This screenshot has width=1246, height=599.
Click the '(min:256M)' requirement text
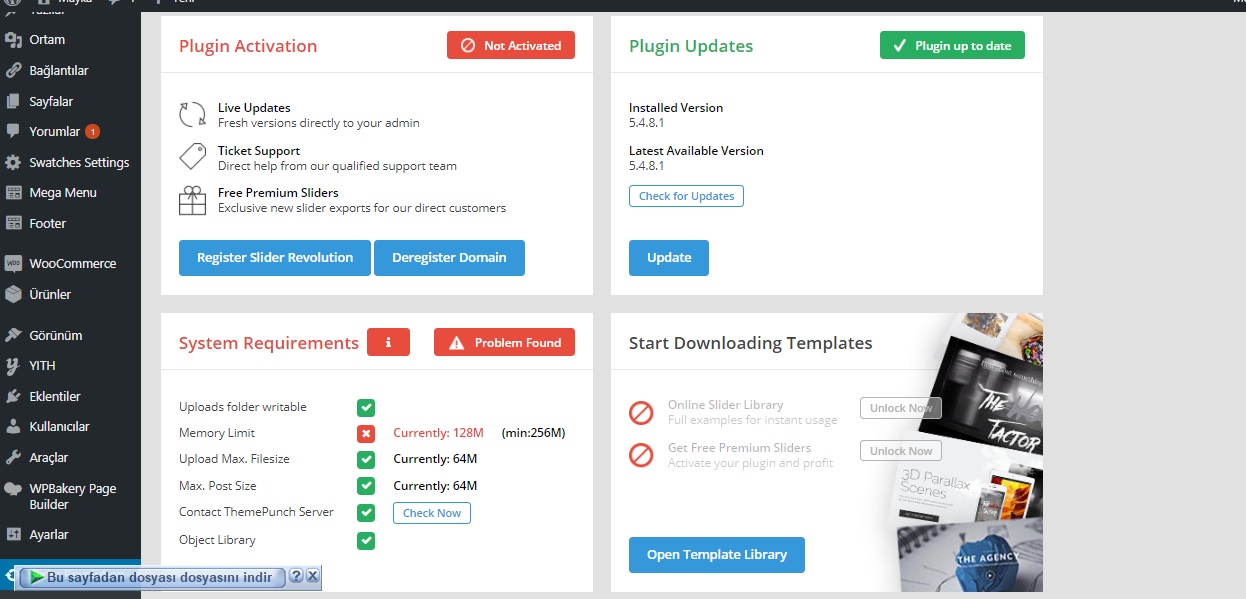(x=533, y=433)
